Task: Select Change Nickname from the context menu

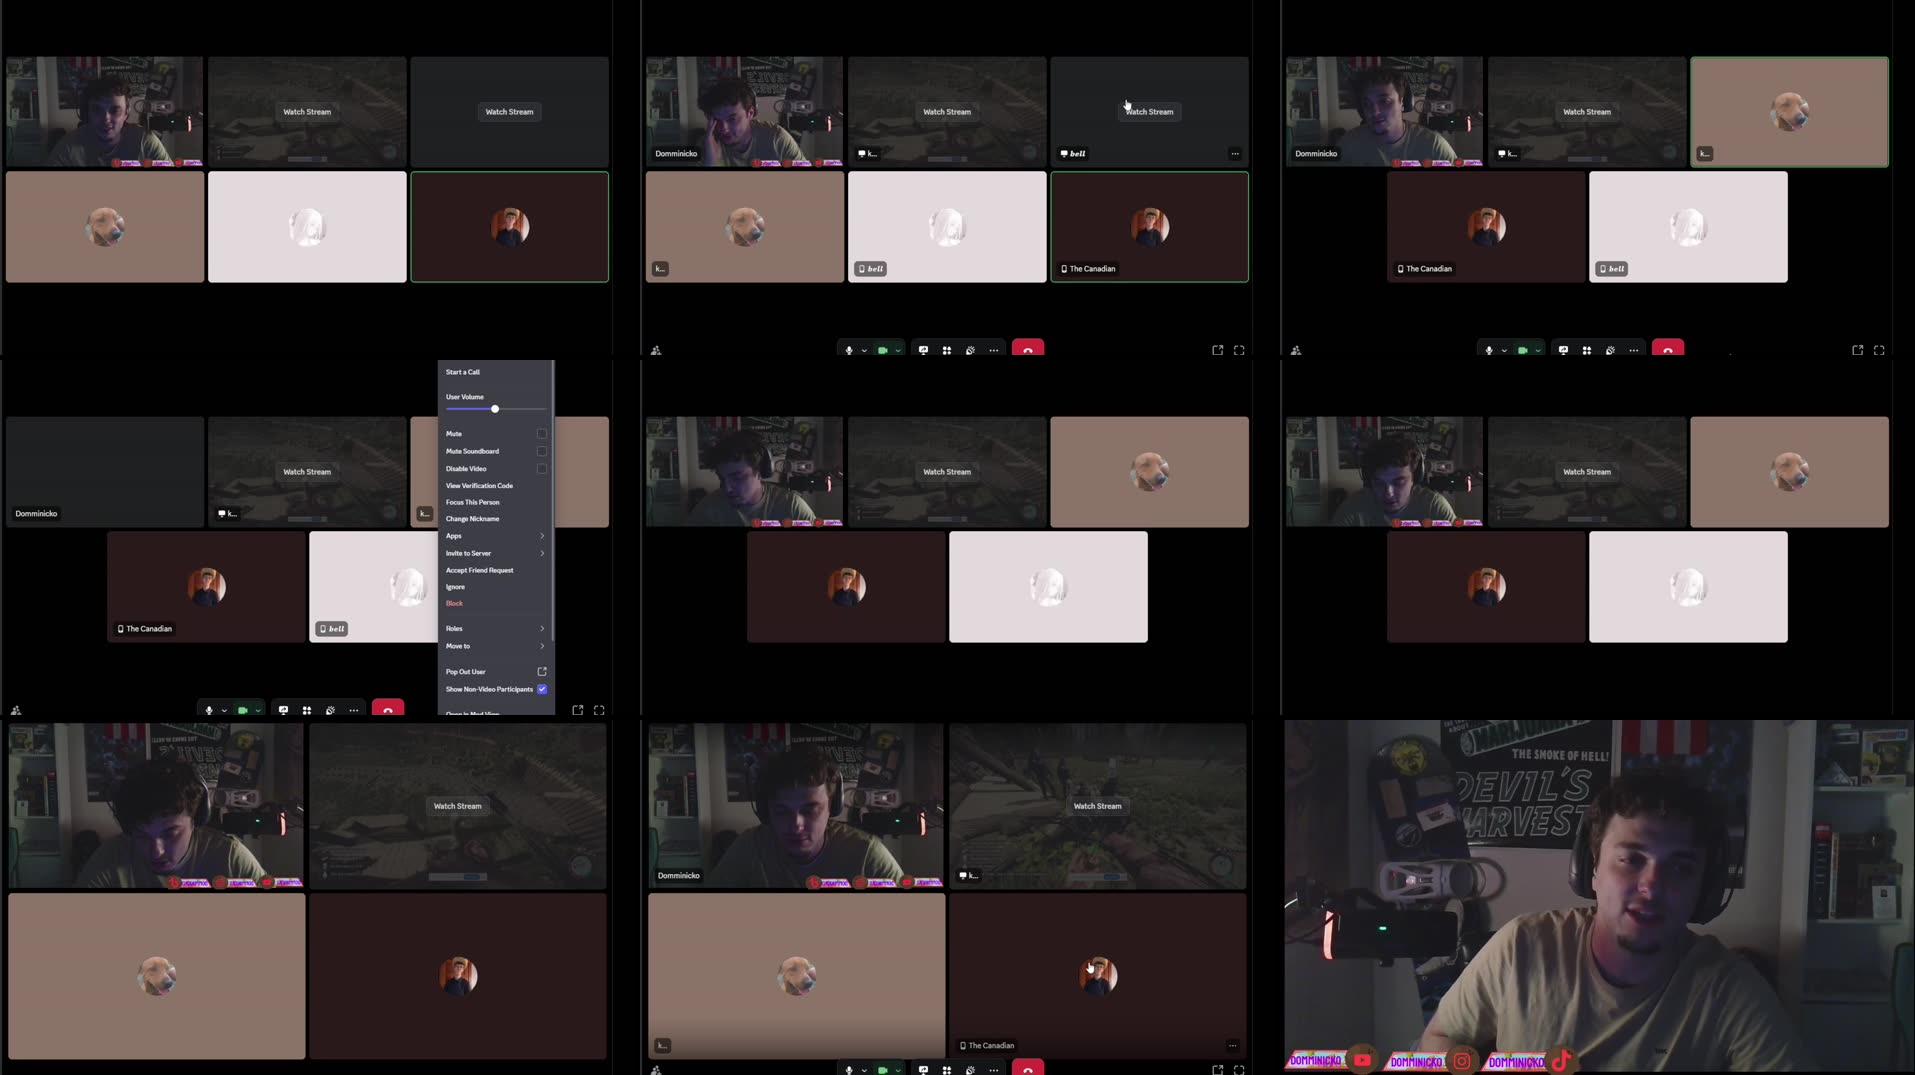Action: pos(472,519)
